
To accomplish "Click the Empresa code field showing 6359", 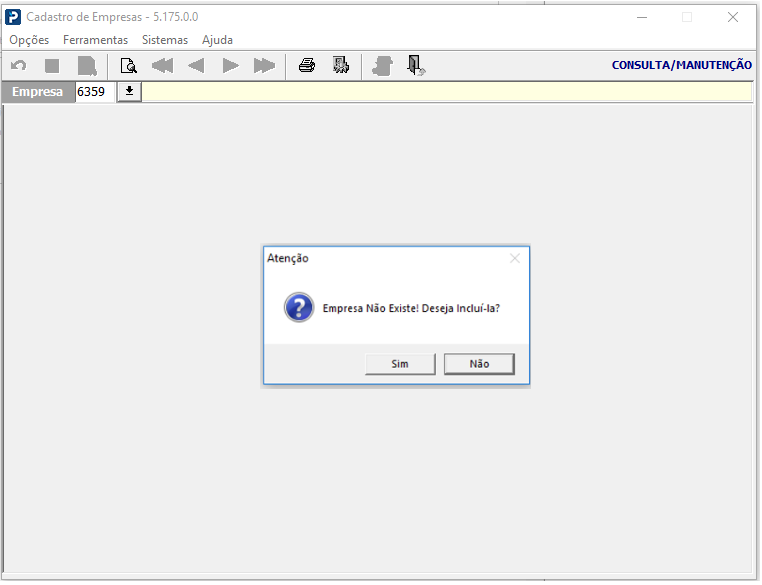I will click(x=95, y=92).
